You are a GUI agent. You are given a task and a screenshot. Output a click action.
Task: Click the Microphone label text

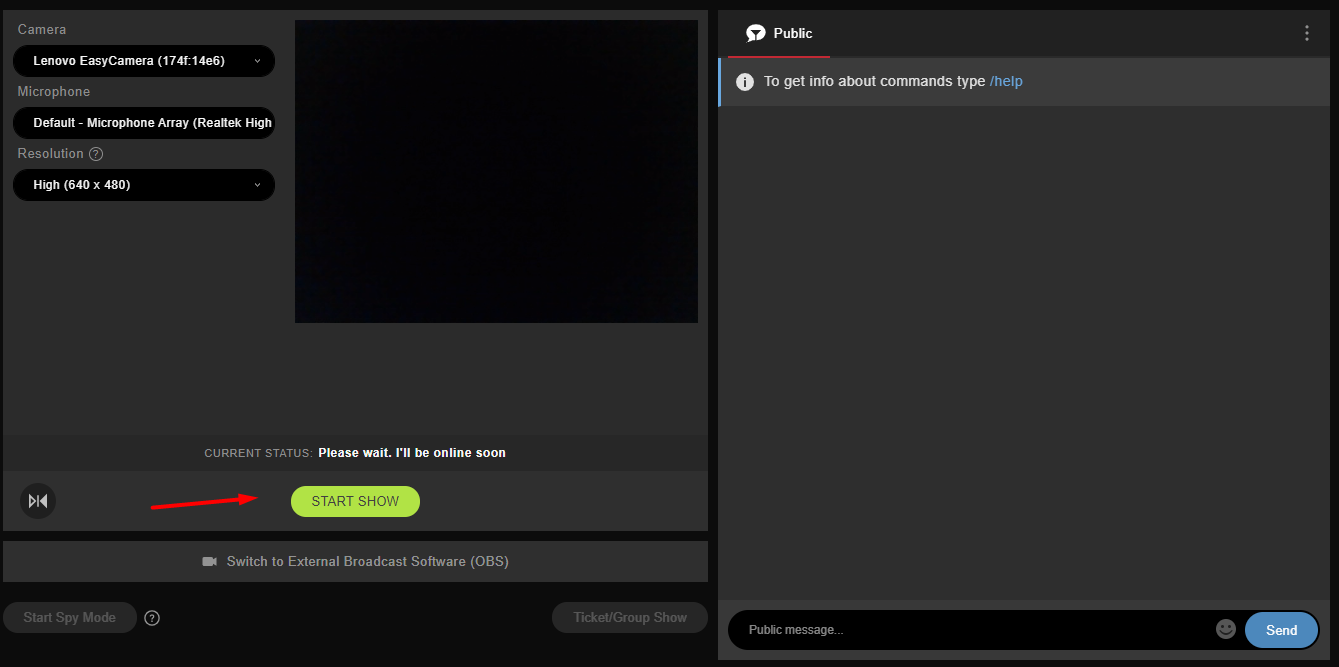point(54,92)
